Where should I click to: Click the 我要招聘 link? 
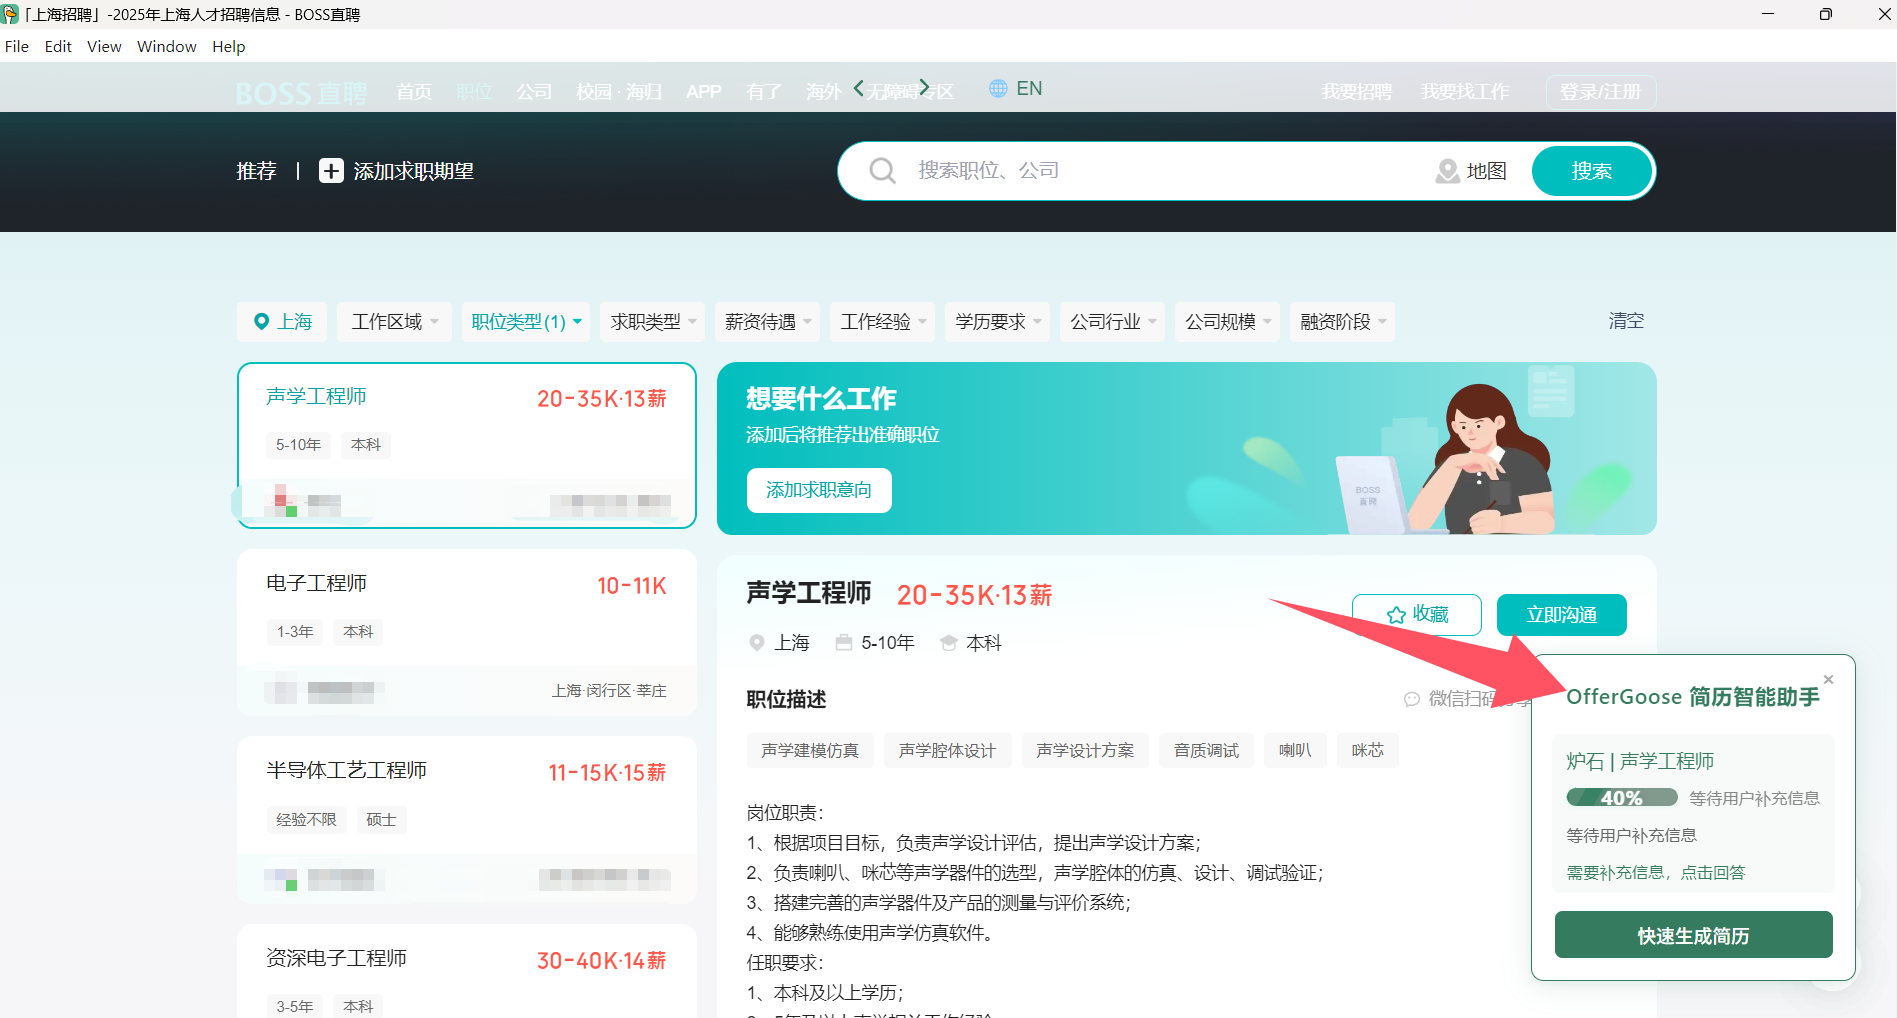[1357, 92]
